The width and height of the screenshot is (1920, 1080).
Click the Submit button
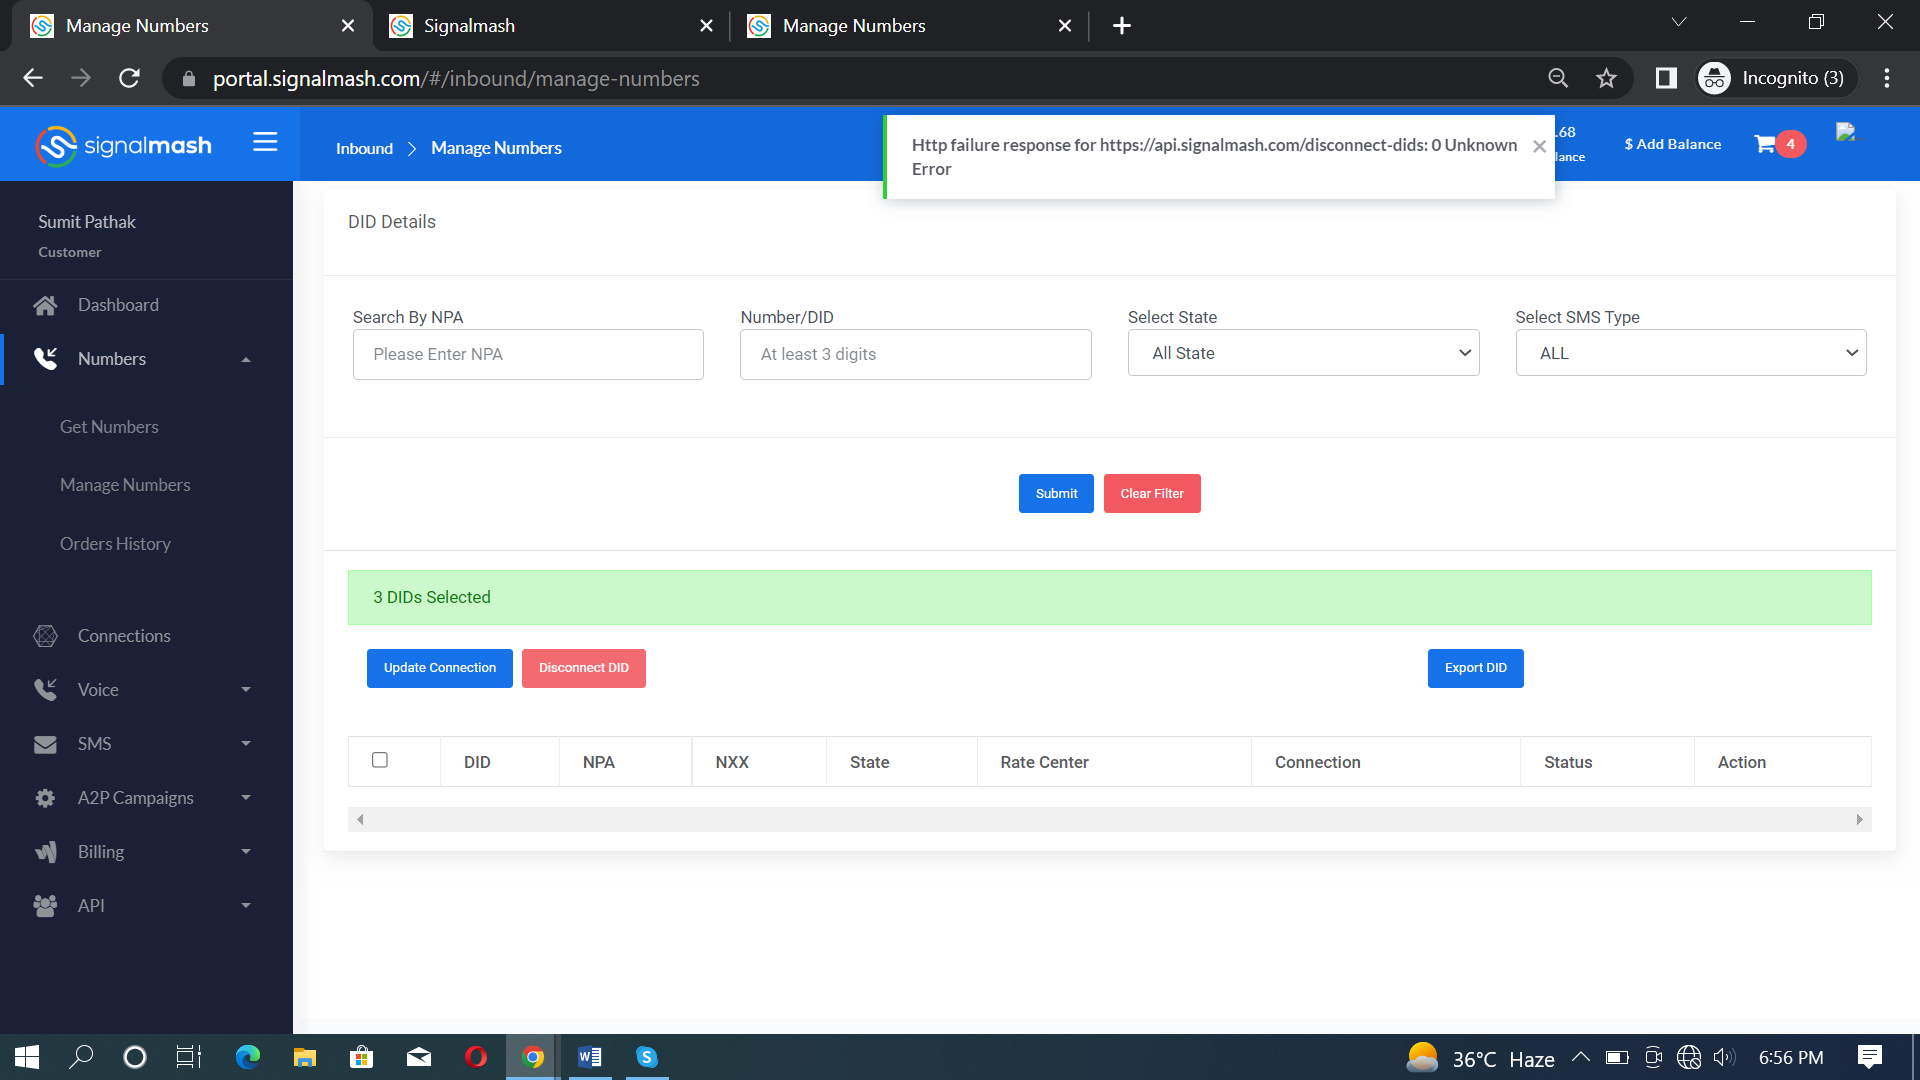[1056, 494]
